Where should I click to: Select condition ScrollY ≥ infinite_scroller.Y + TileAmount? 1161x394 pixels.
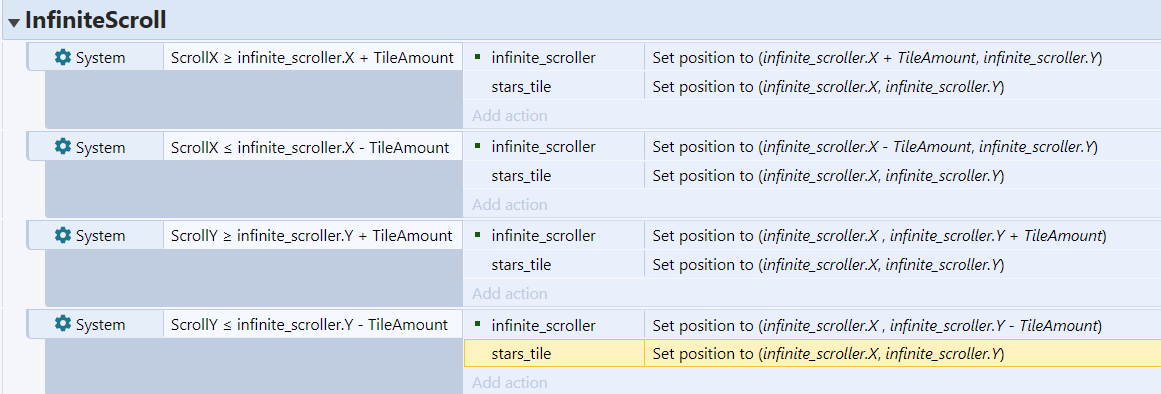coord(312,236)
